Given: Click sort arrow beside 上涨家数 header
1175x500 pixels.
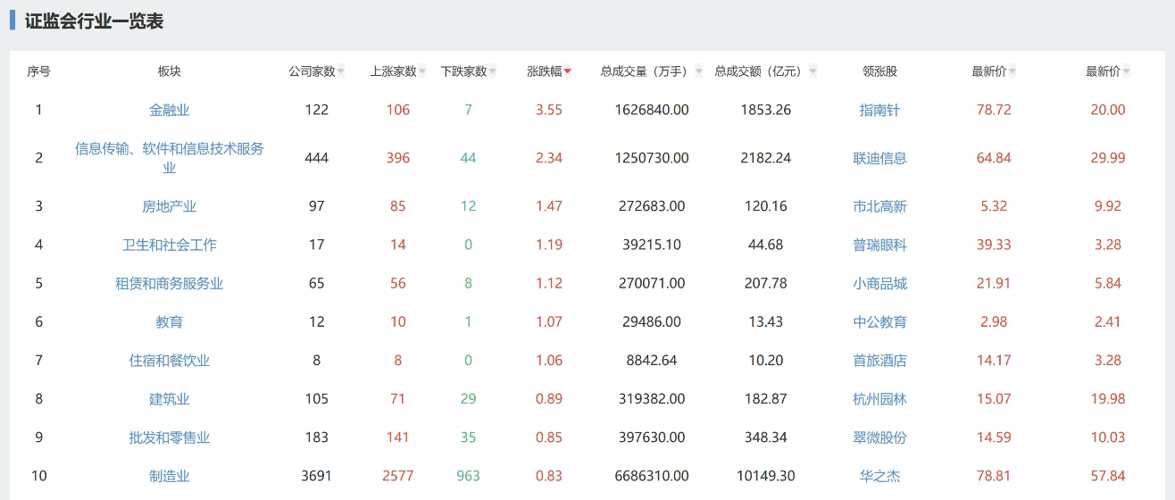Looking at the screenshot, I should 422,72.
